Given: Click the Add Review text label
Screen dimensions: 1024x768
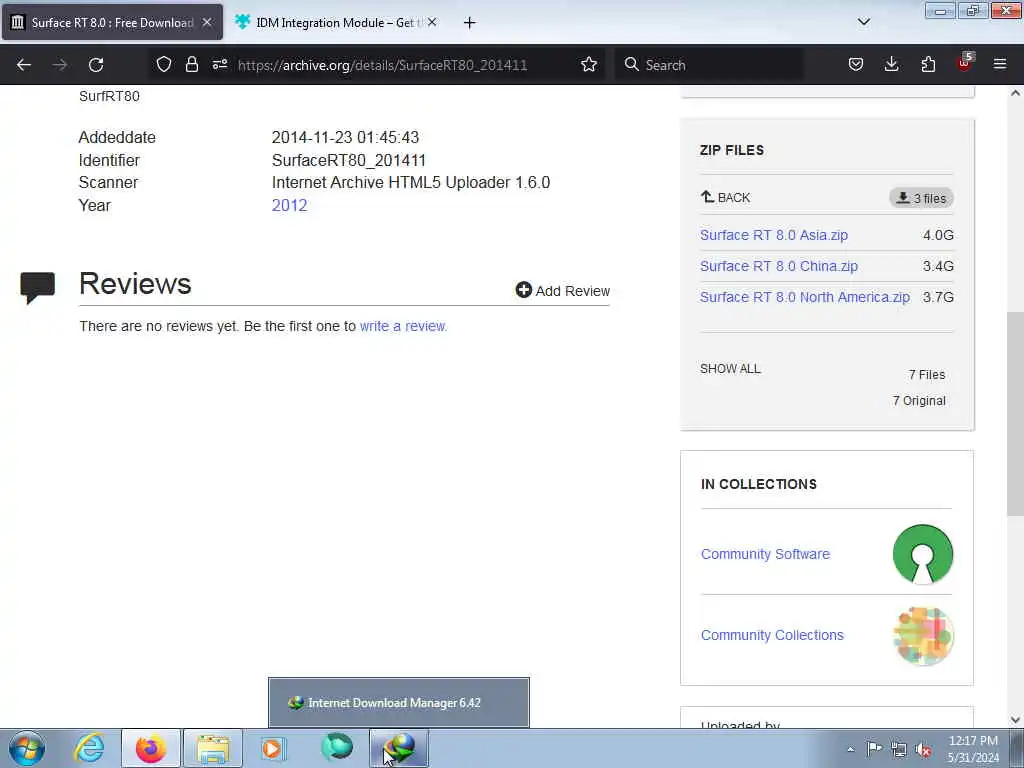Looking at the screenshot, I should tap(573, 291).
